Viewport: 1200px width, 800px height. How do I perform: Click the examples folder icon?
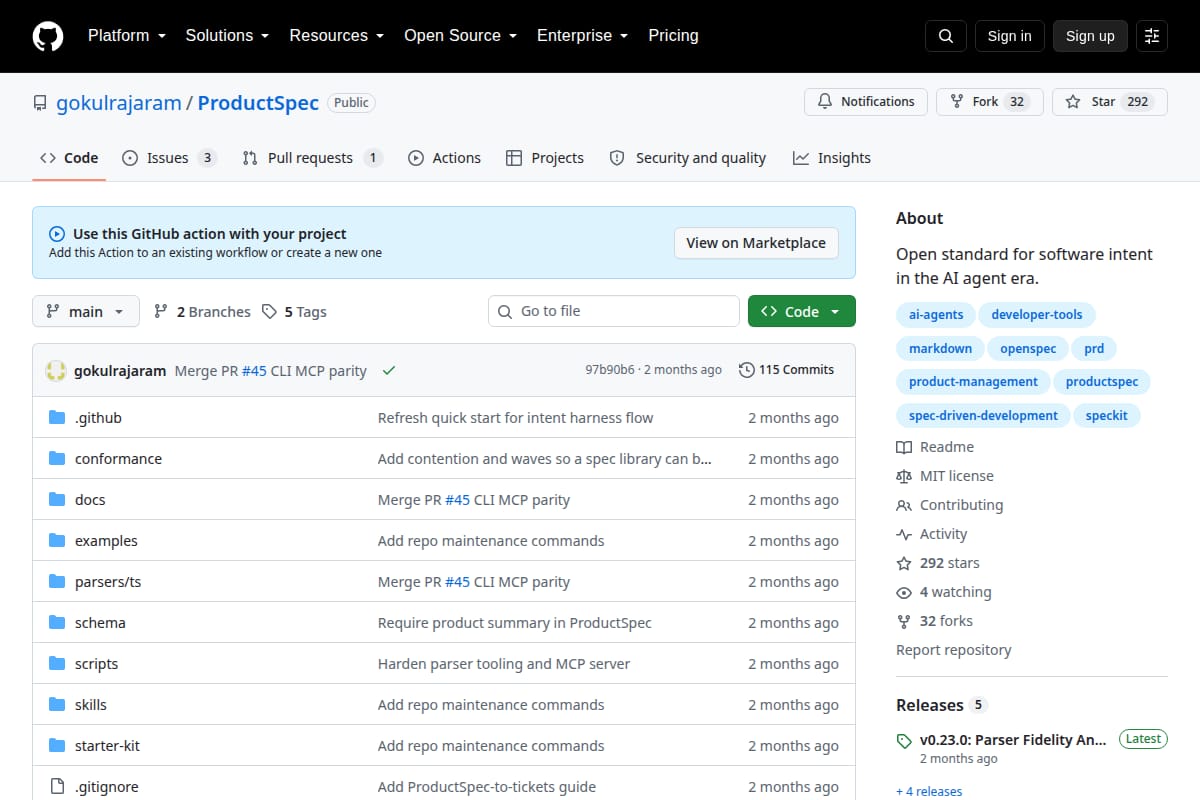pyautogui.click(x=57, y=541)
